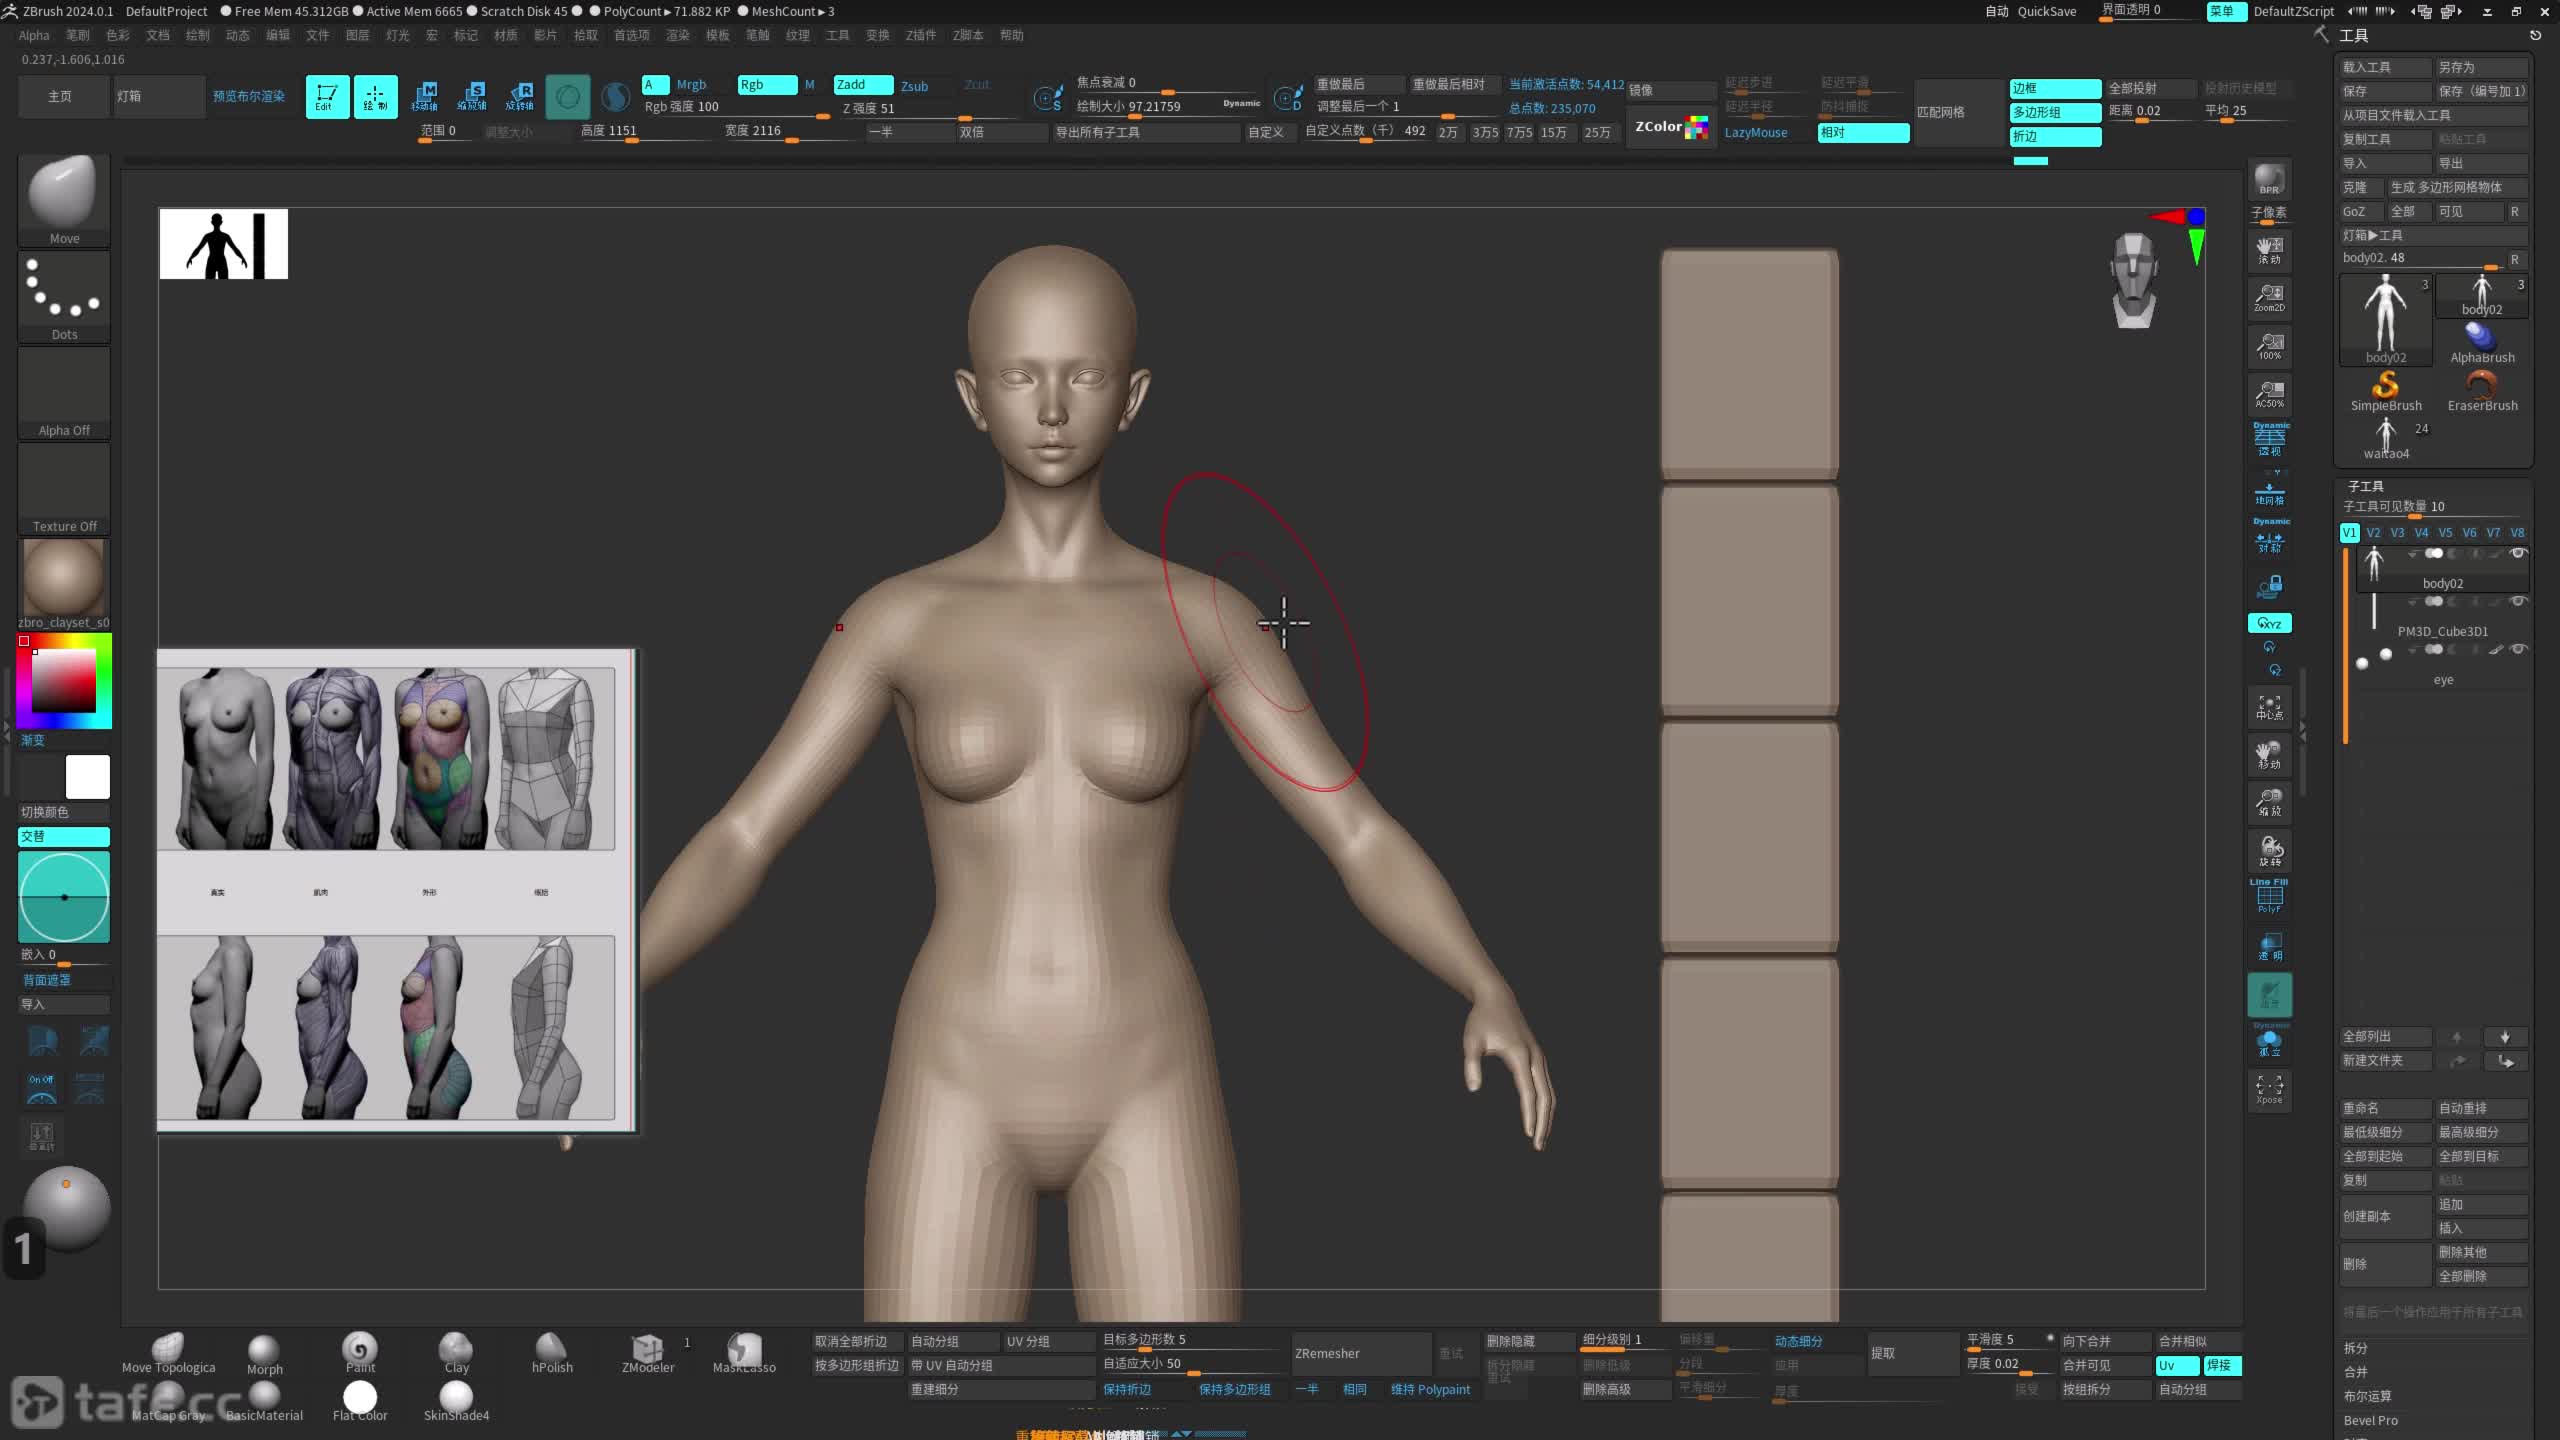Activate Edit mode button
The height and width of the screenshot is (1440, 2560).
(327, 96)
